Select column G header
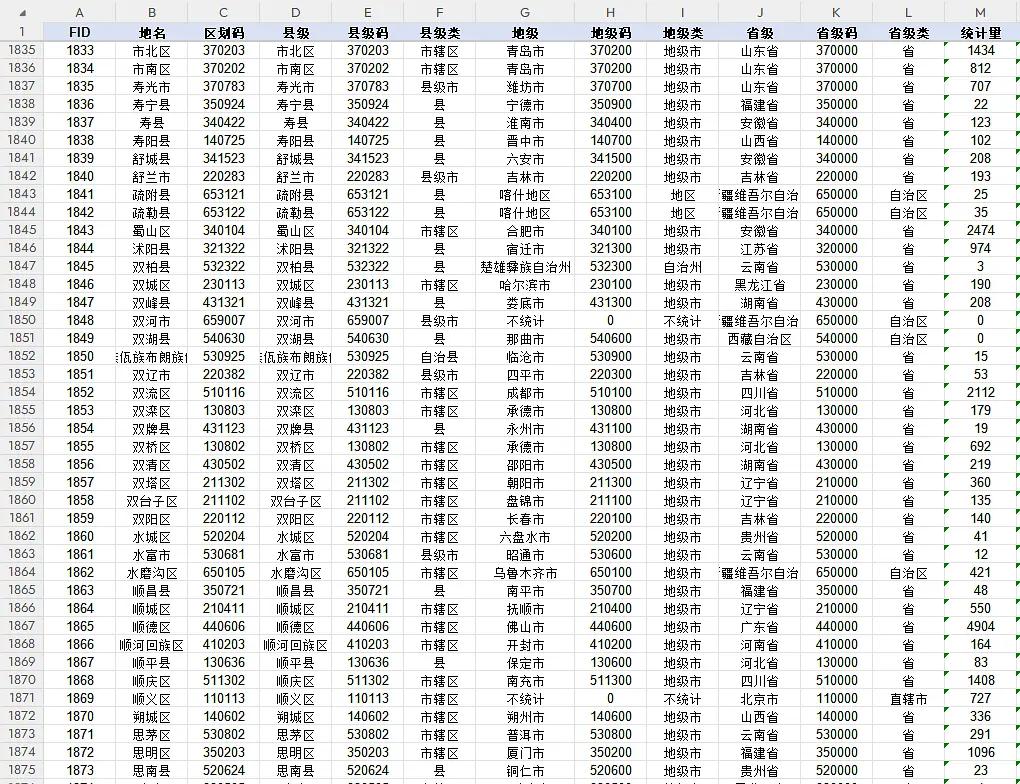The width and height of the screenshot is (1020, 784). pos(525,12)
